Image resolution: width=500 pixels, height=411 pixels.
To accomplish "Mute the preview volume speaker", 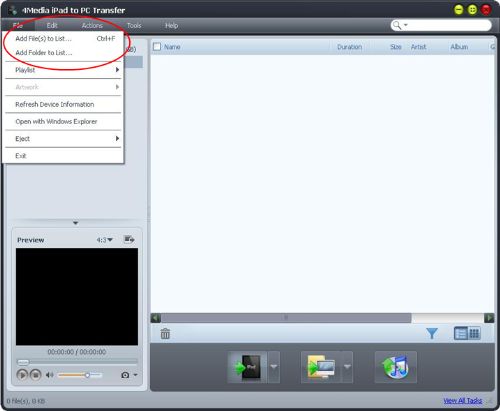I will pos(50,375).
